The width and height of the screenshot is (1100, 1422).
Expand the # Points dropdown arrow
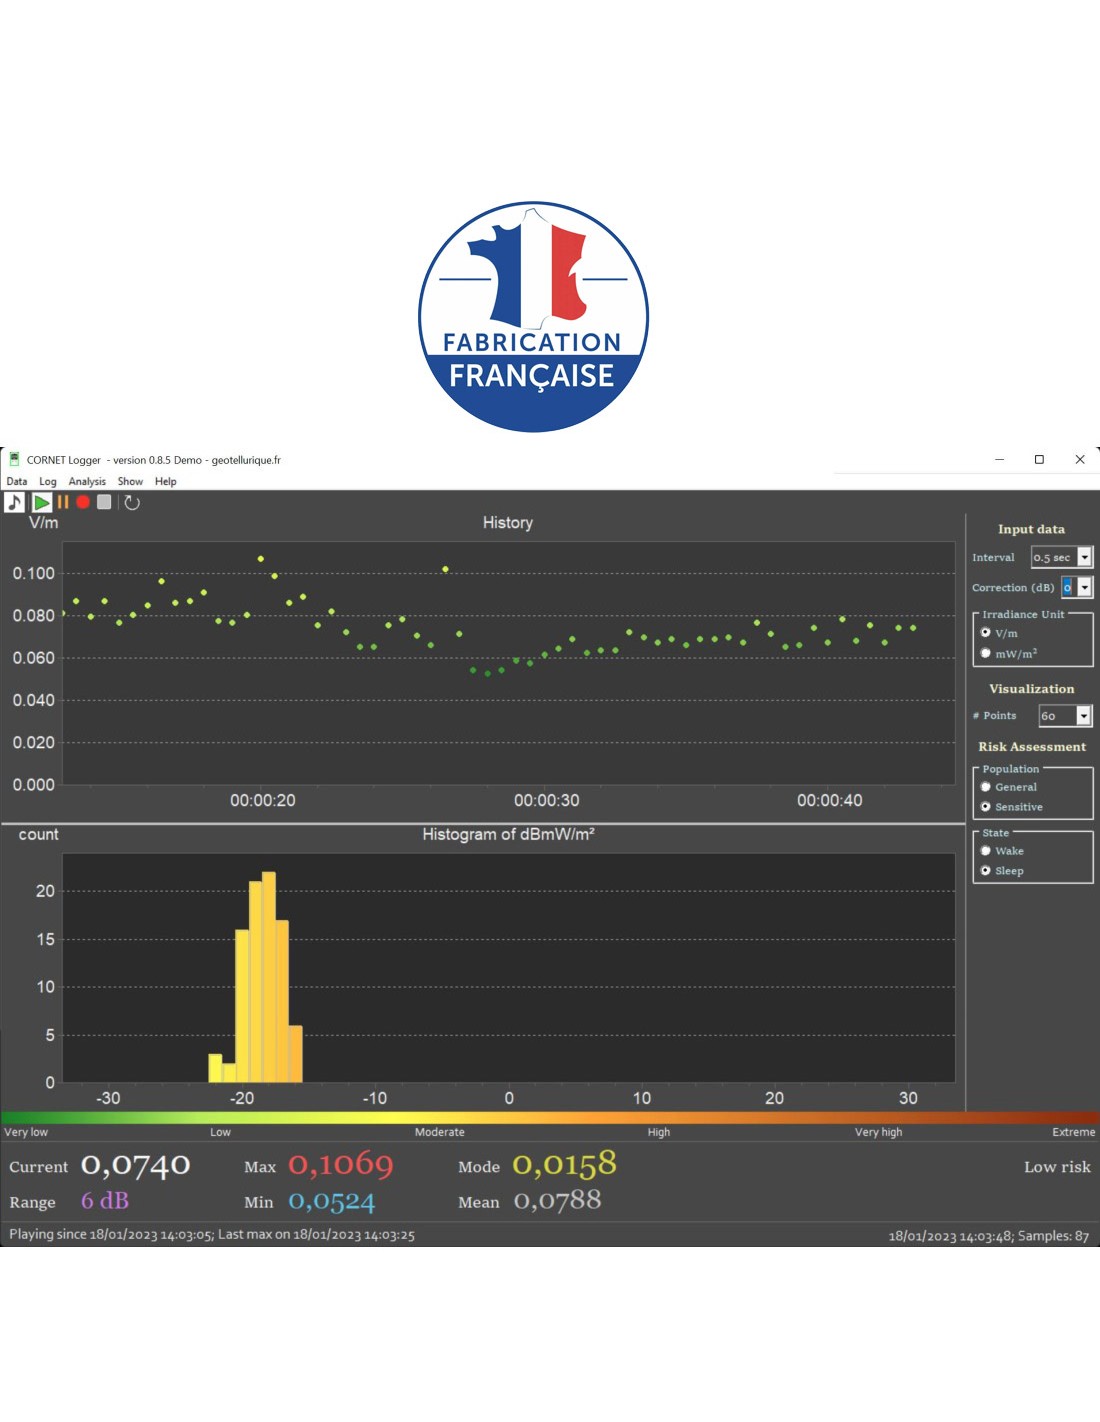point(1084,715)
